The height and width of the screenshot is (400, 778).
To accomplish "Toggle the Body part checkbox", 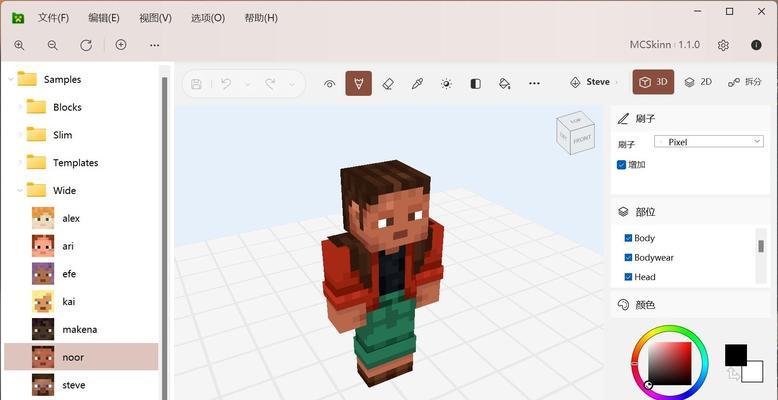I will click(x=628, y=238).
